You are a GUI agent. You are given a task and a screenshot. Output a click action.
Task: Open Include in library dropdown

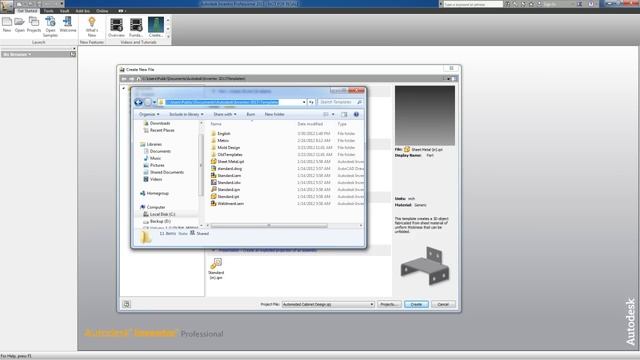tap(186, 114)
